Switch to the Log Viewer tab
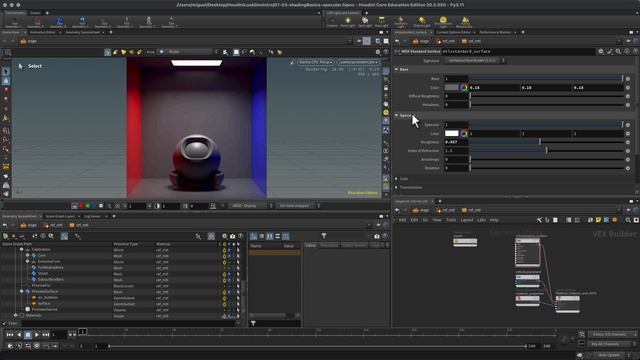This screenshot has width=640, height=360. [x=92, y=216]
